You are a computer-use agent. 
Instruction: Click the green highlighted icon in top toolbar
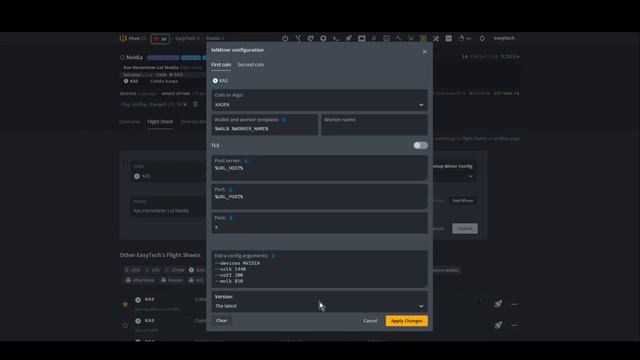click(x=423, y=38)
